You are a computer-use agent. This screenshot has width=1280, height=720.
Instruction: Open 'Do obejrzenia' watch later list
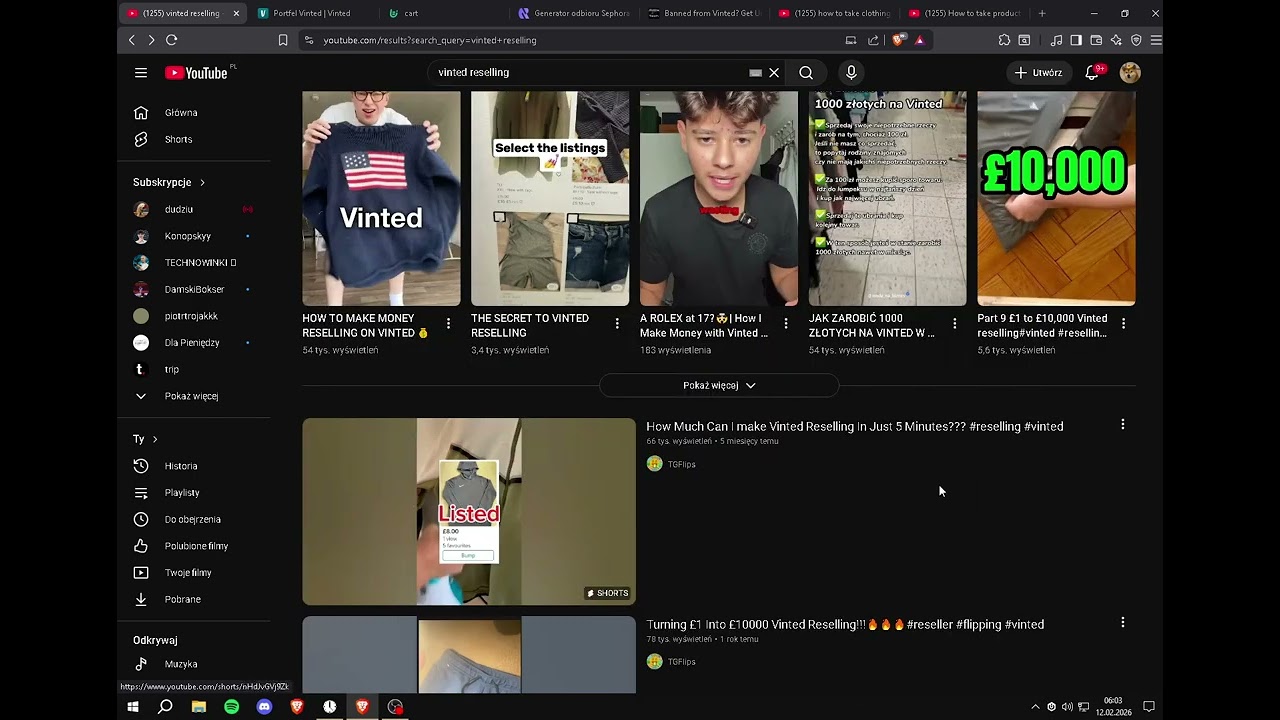[193, 519]
